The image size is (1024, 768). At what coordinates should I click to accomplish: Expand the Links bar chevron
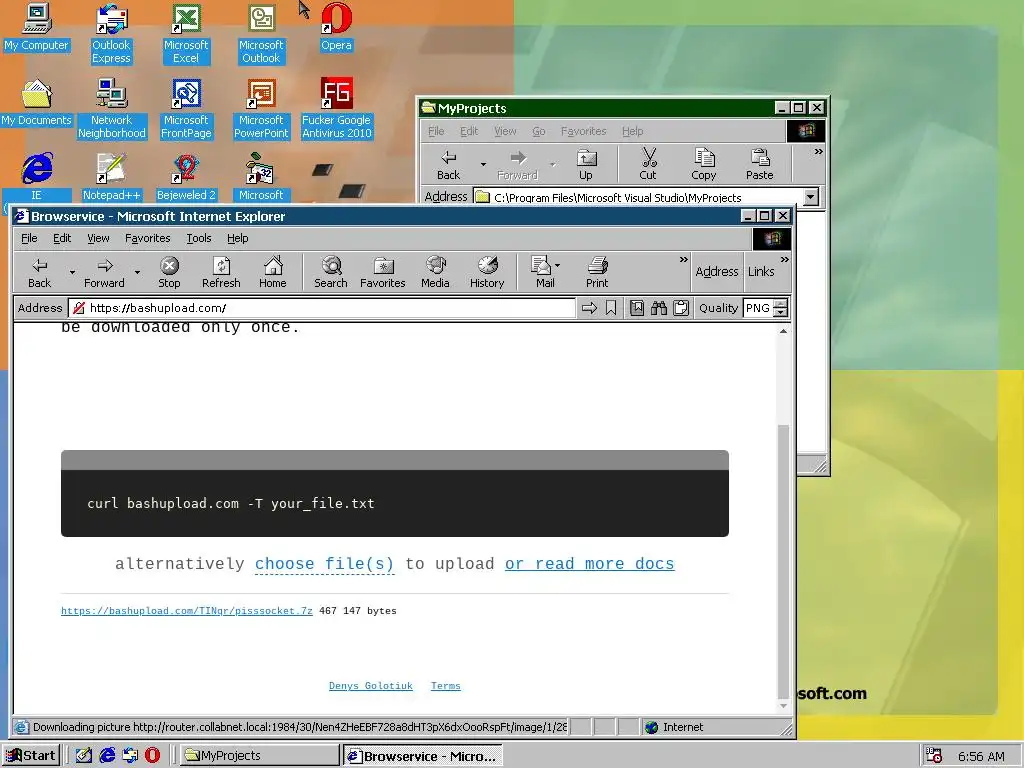[784, 260]
